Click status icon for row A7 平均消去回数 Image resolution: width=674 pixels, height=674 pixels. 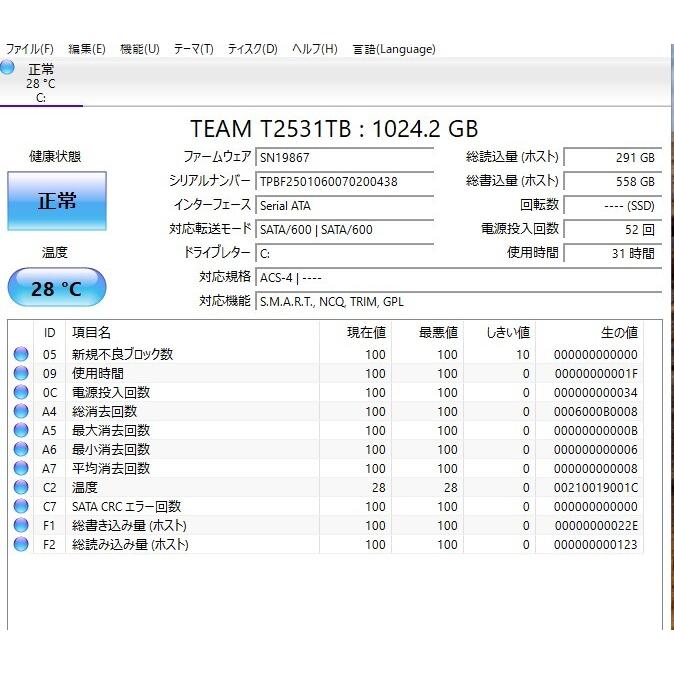pos(21,468)
